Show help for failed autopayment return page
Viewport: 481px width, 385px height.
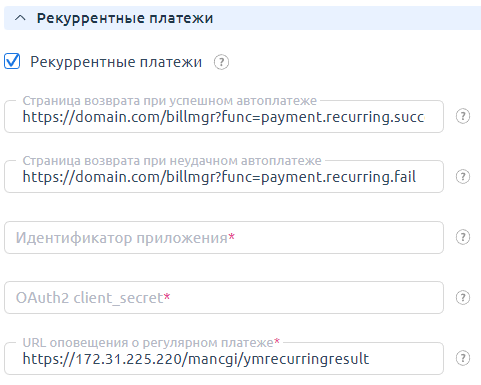point(463,177)
